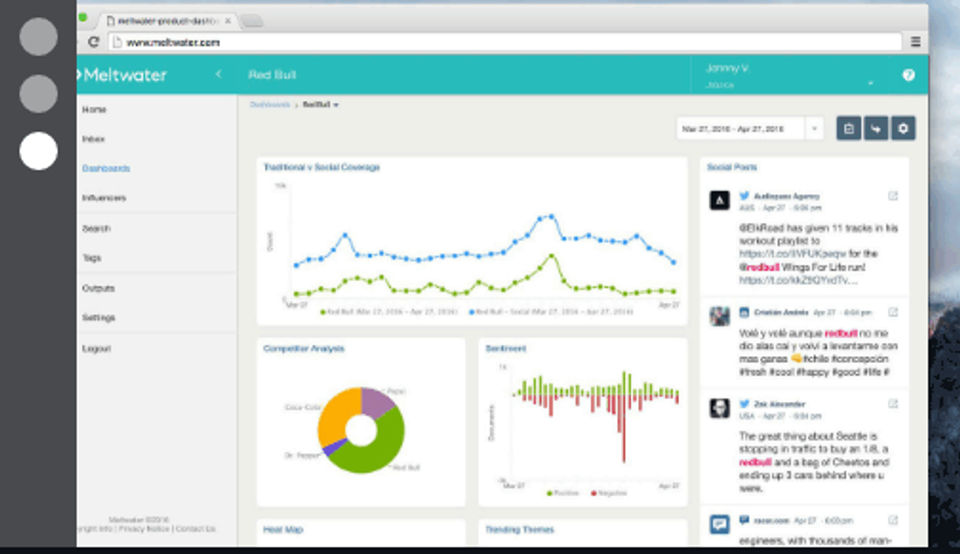The image size is (960, 554).
Task: Toggle the green Red Bull series legend
Action: (x=389, y=312)
